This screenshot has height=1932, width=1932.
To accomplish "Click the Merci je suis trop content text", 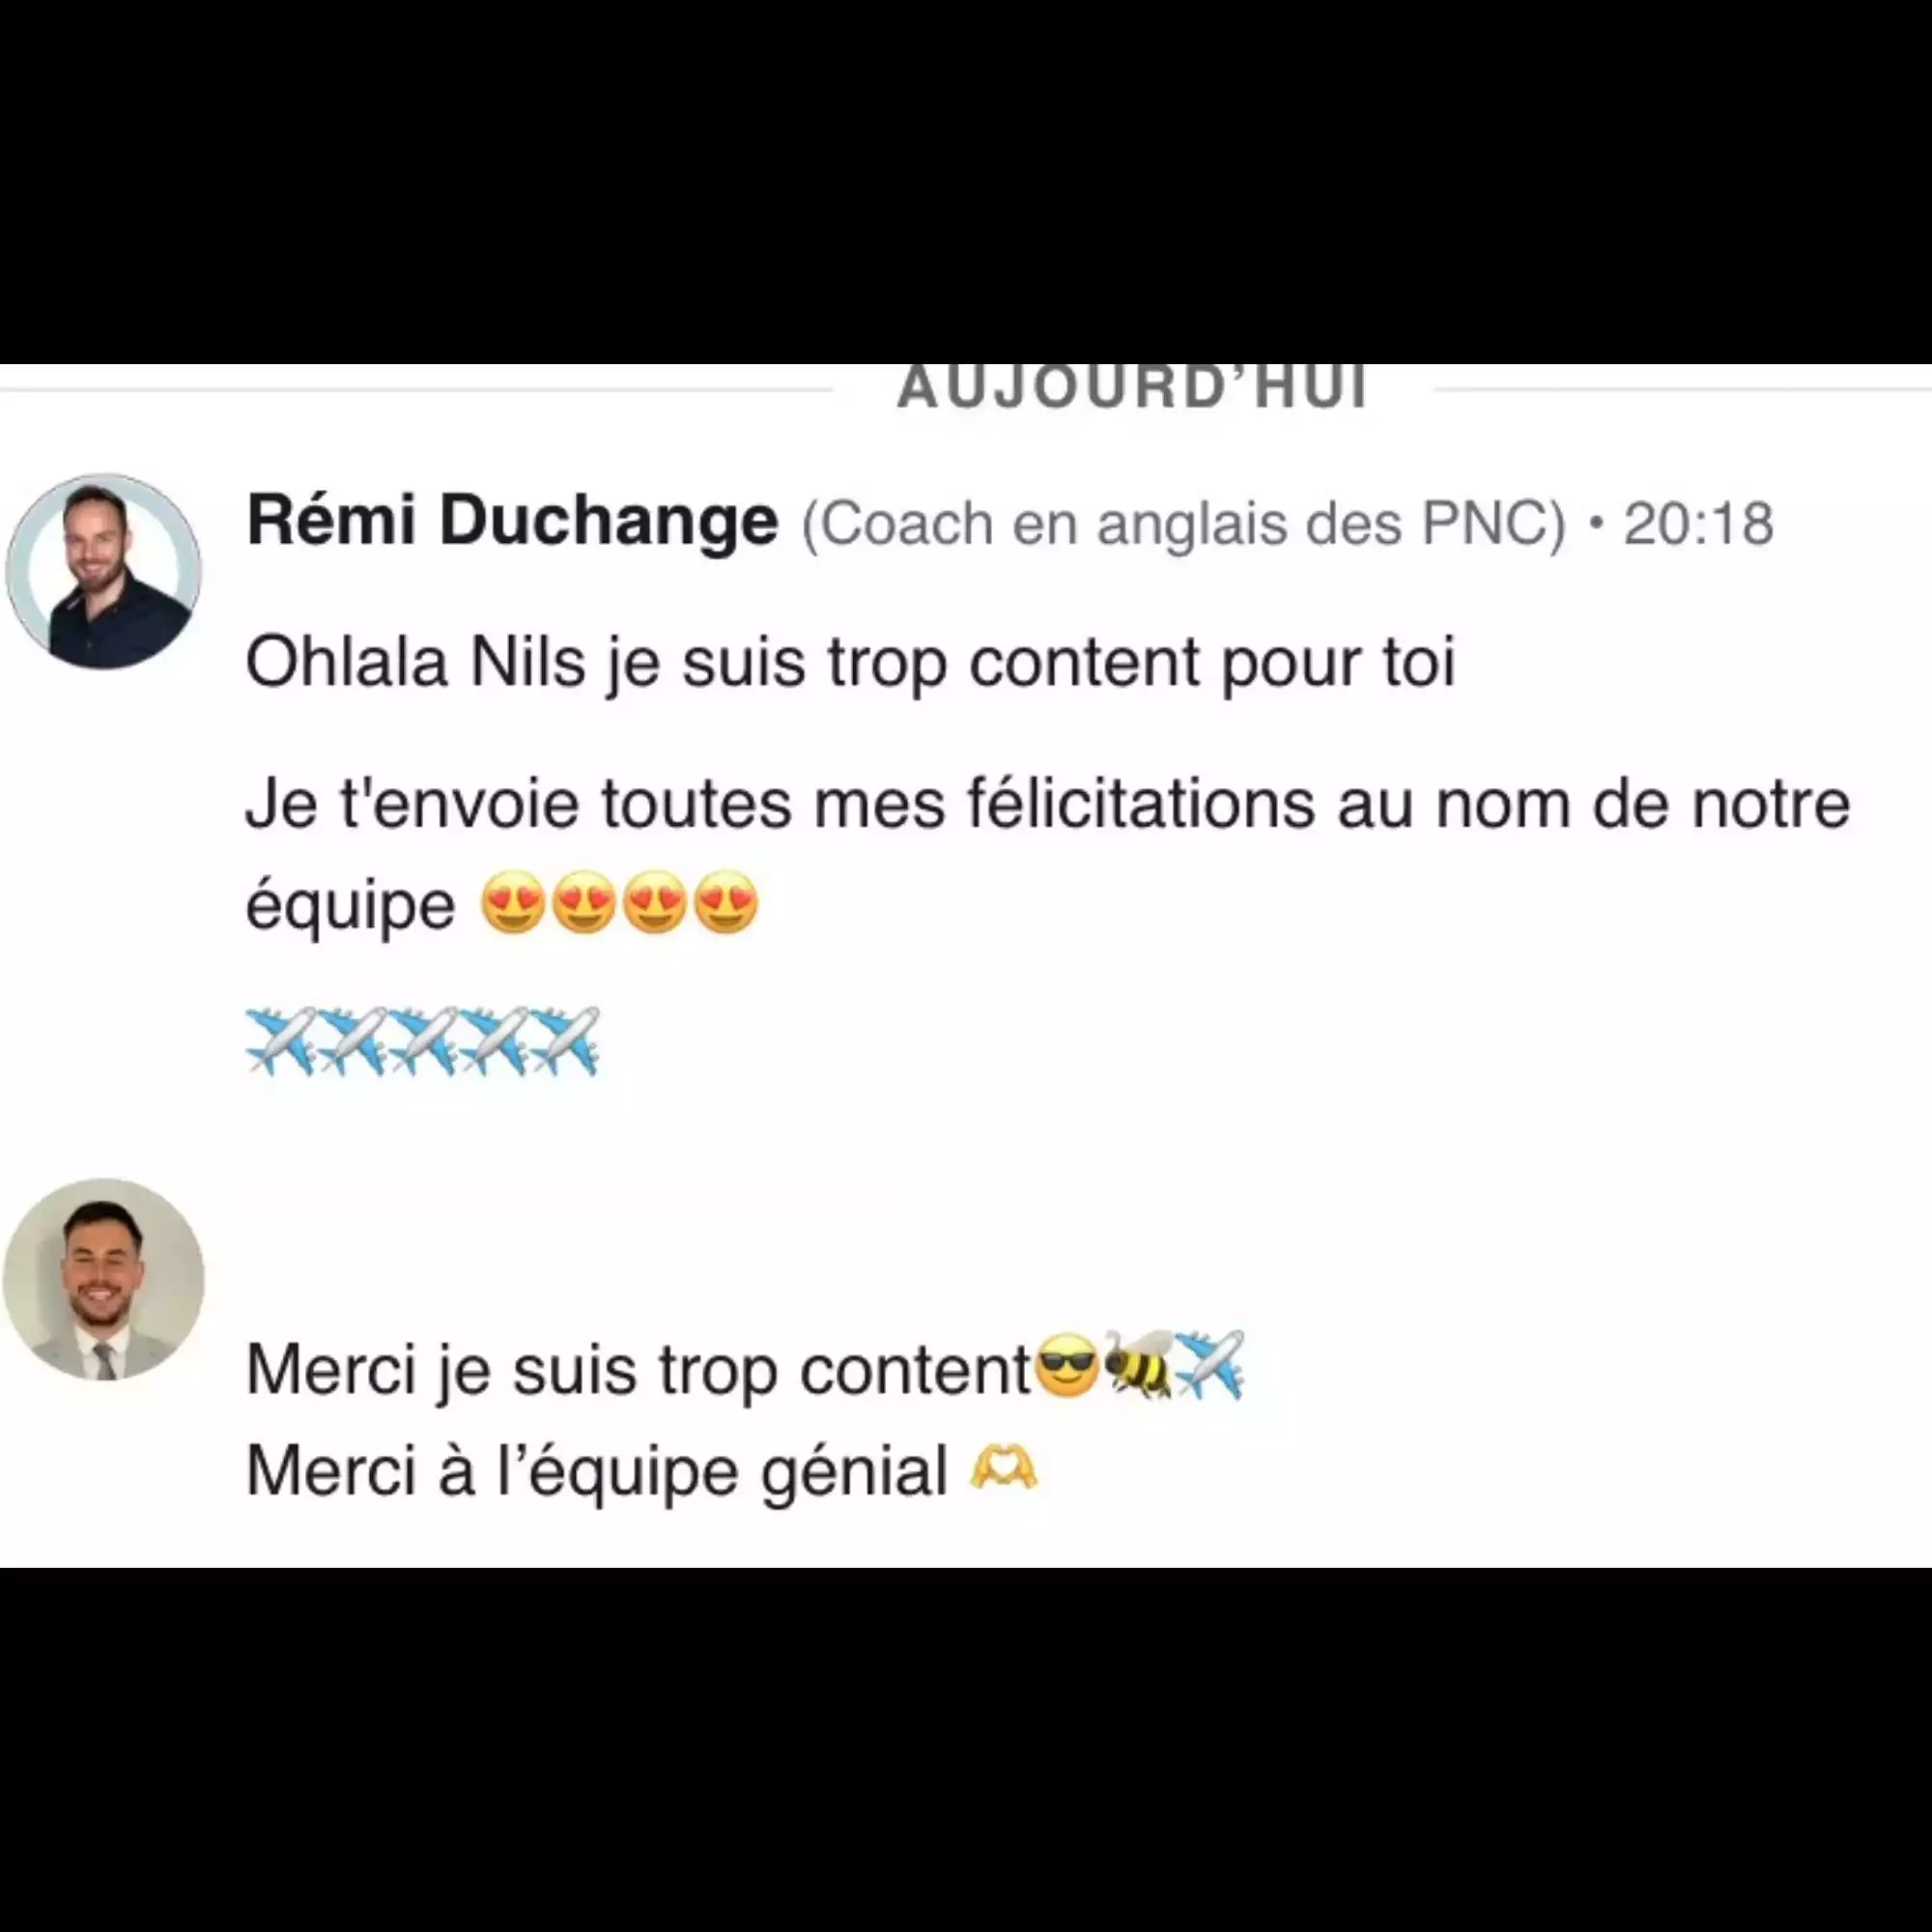I will click(x=639, y=1369).
